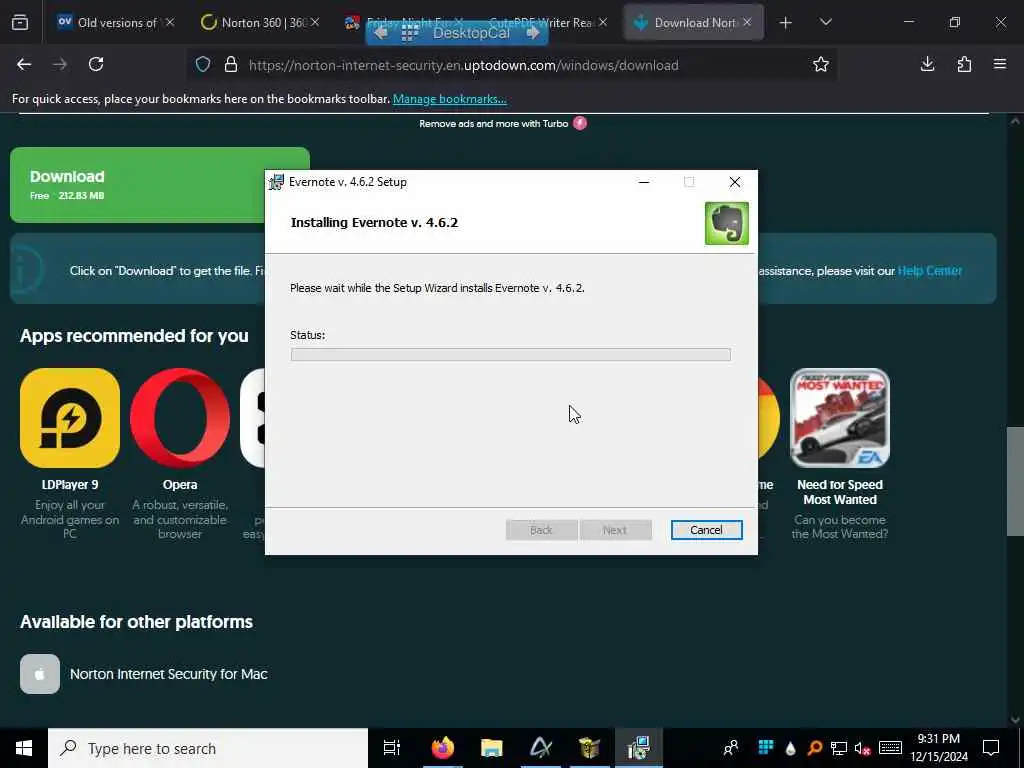
Task: Click the Apple icon for Mac version
Action: (x=40, y=674)
